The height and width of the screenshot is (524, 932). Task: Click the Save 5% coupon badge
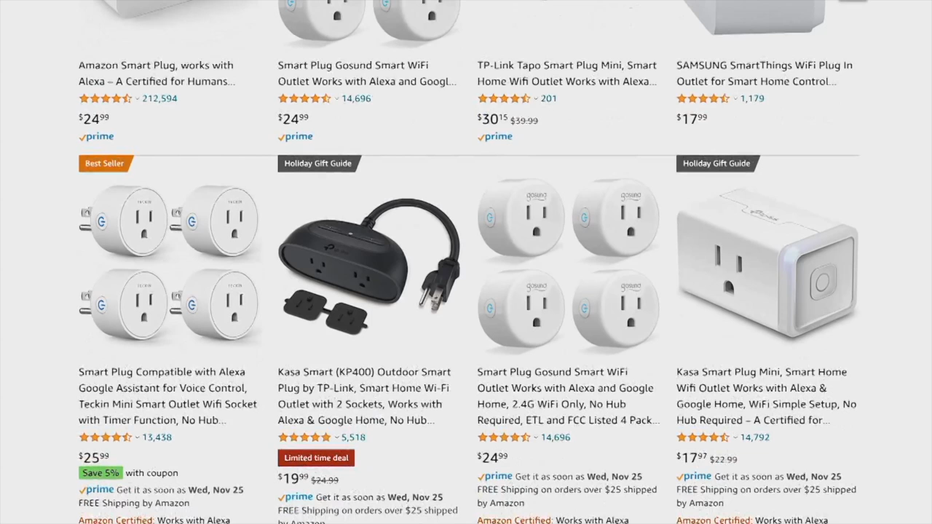pyautogui.click(x=100, y=473)
